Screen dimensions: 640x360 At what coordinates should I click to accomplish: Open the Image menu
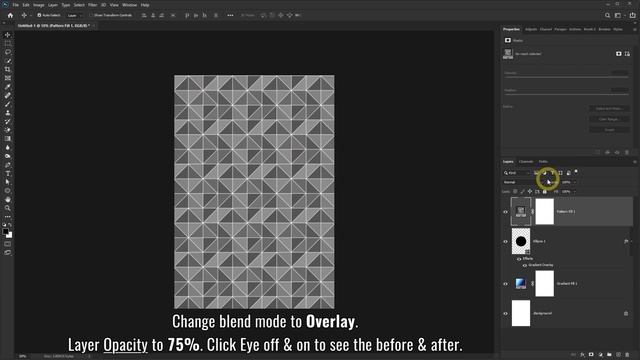point(38,5)
